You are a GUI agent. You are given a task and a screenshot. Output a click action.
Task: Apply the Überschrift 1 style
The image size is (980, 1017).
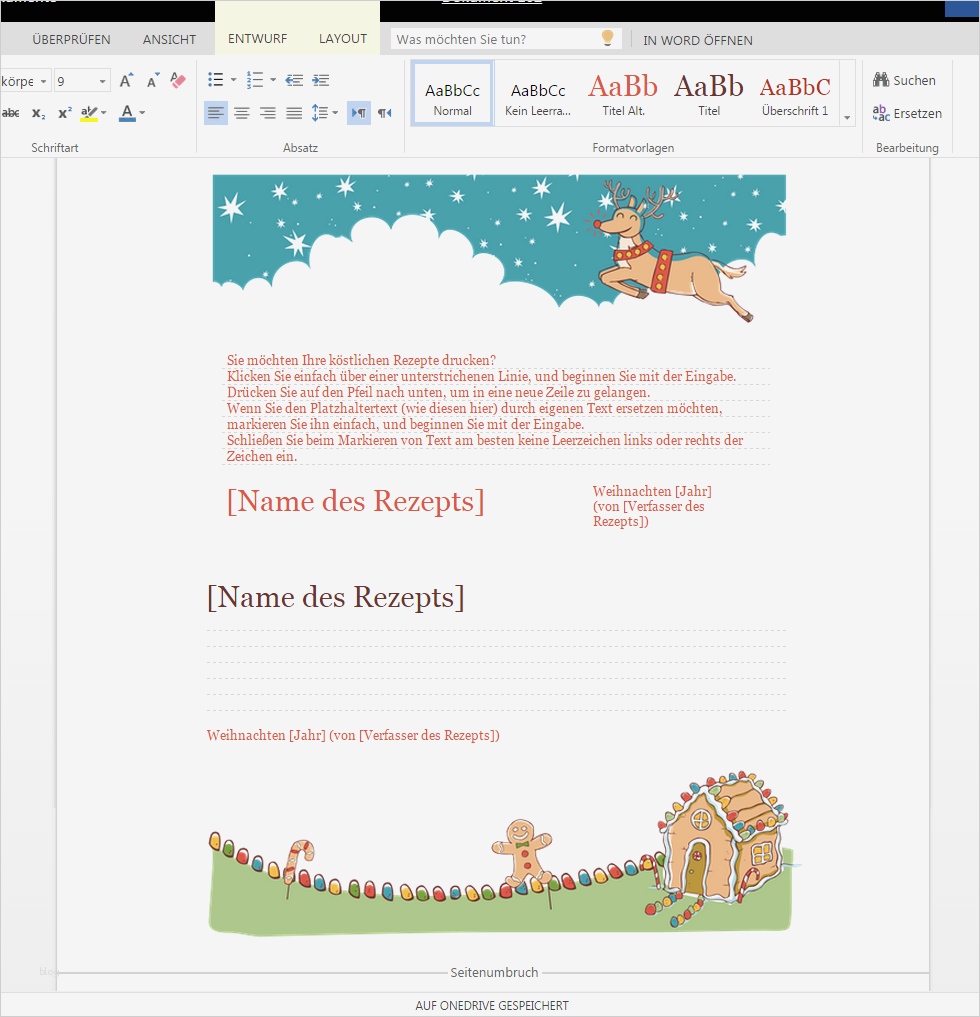coord(797,93)
